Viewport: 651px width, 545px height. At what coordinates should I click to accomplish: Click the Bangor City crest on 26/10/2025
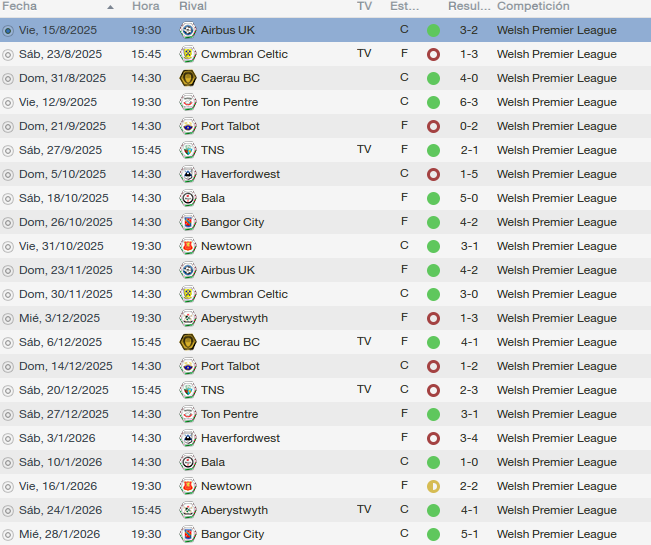point(188,222)
